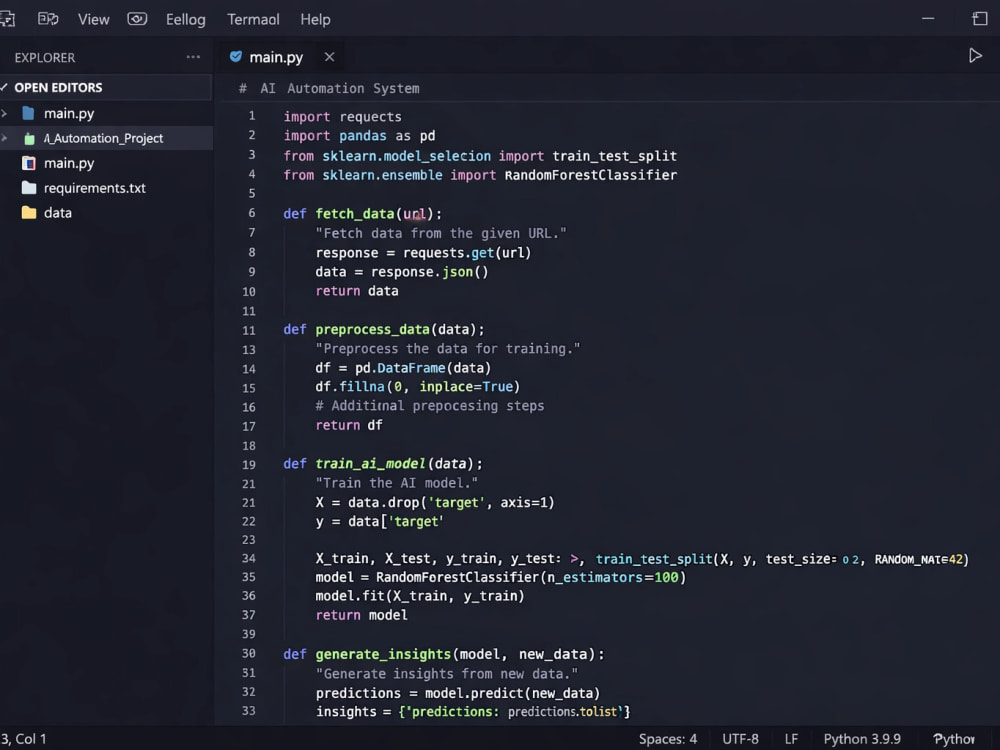Change indentation via Spaces: 4
This screenshot has width=1000, height=750.
point(668,739)
